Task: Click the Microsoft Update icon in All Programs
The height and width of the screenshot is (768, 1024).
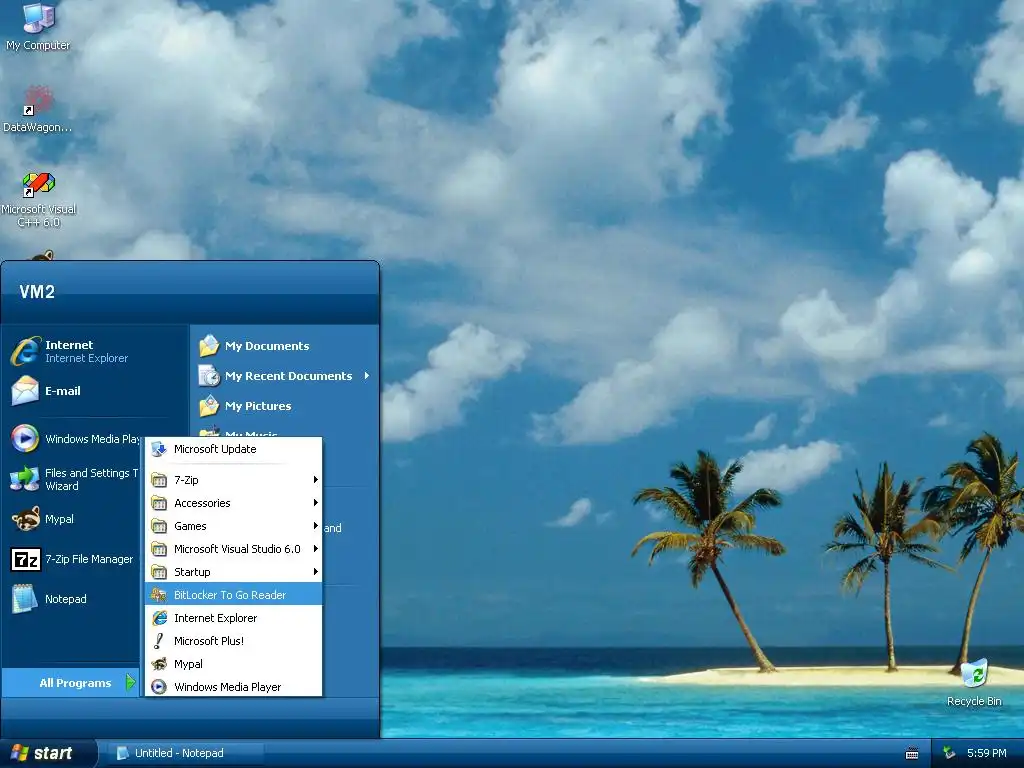Action: 159,449
